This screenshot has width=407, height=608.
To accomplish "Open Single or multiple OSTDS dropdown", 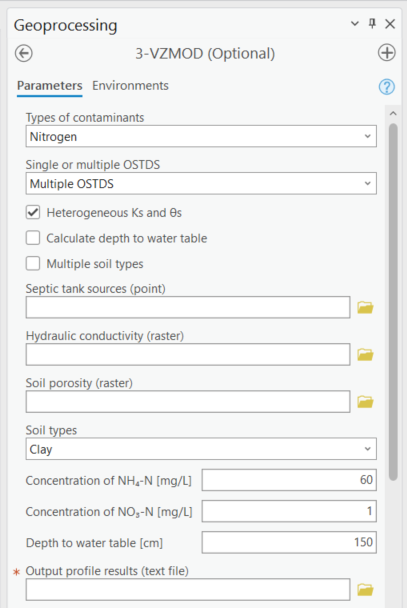I will (201, 183).
